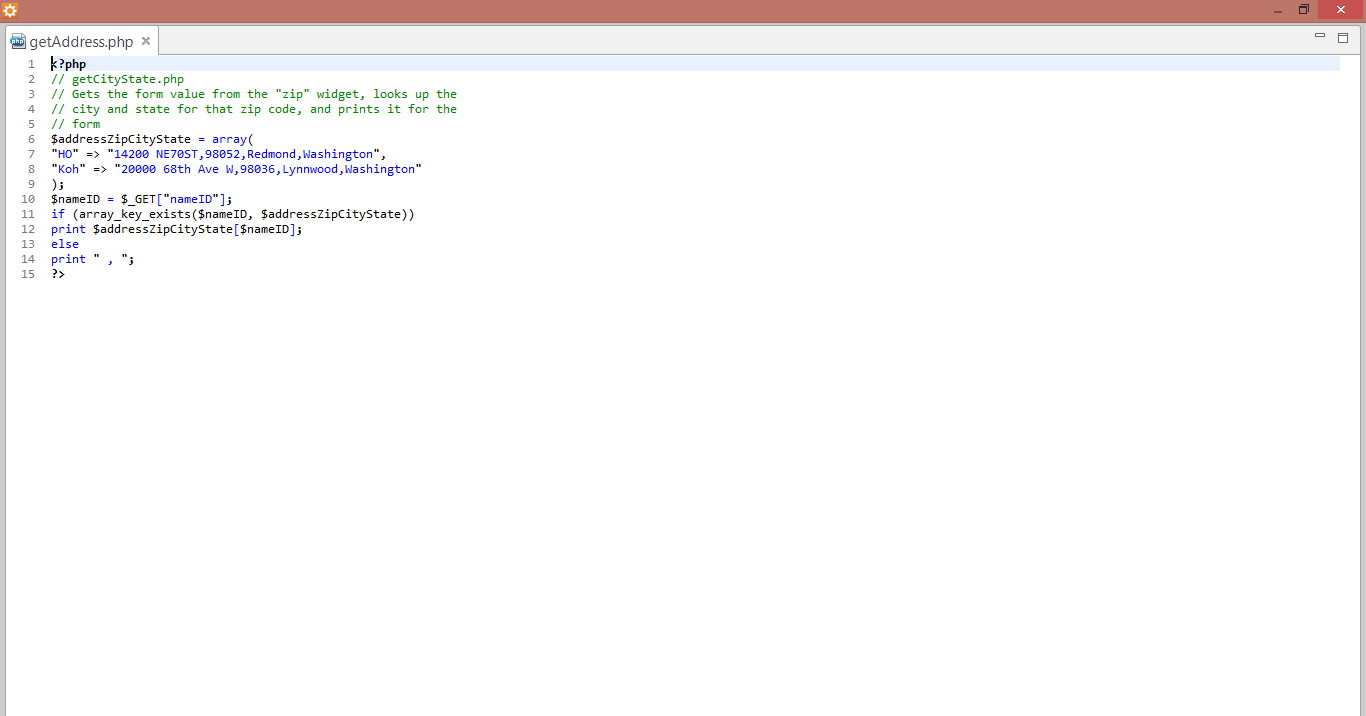The width and height of the screenshot is (1366, 716).
Task: Click the orange gear application icon
Action: coord(10,10)
